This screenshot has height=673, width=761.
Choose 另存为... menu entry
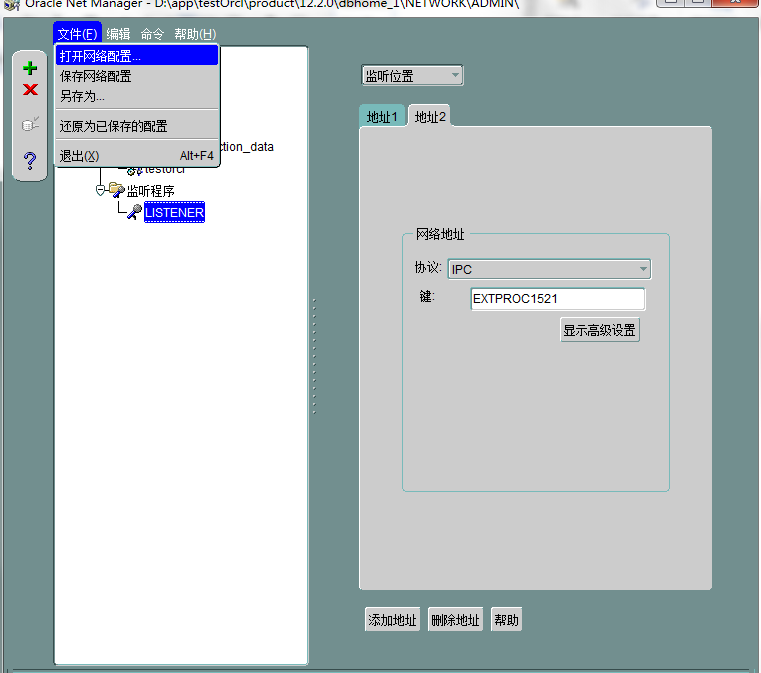pyautogui.click(x=137, y=96)
